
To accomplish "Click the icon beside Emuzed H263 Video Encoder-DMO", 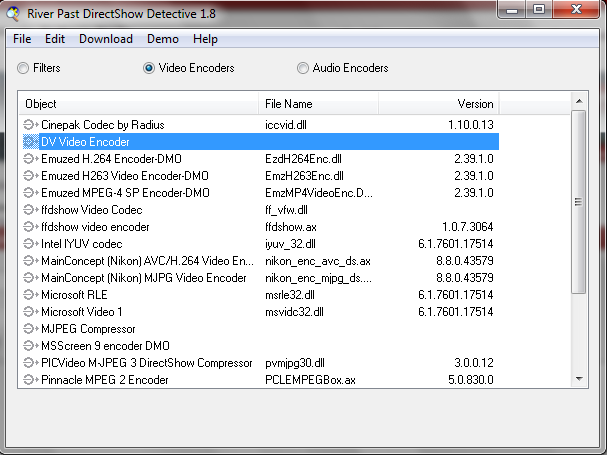I will pos(31,176).
